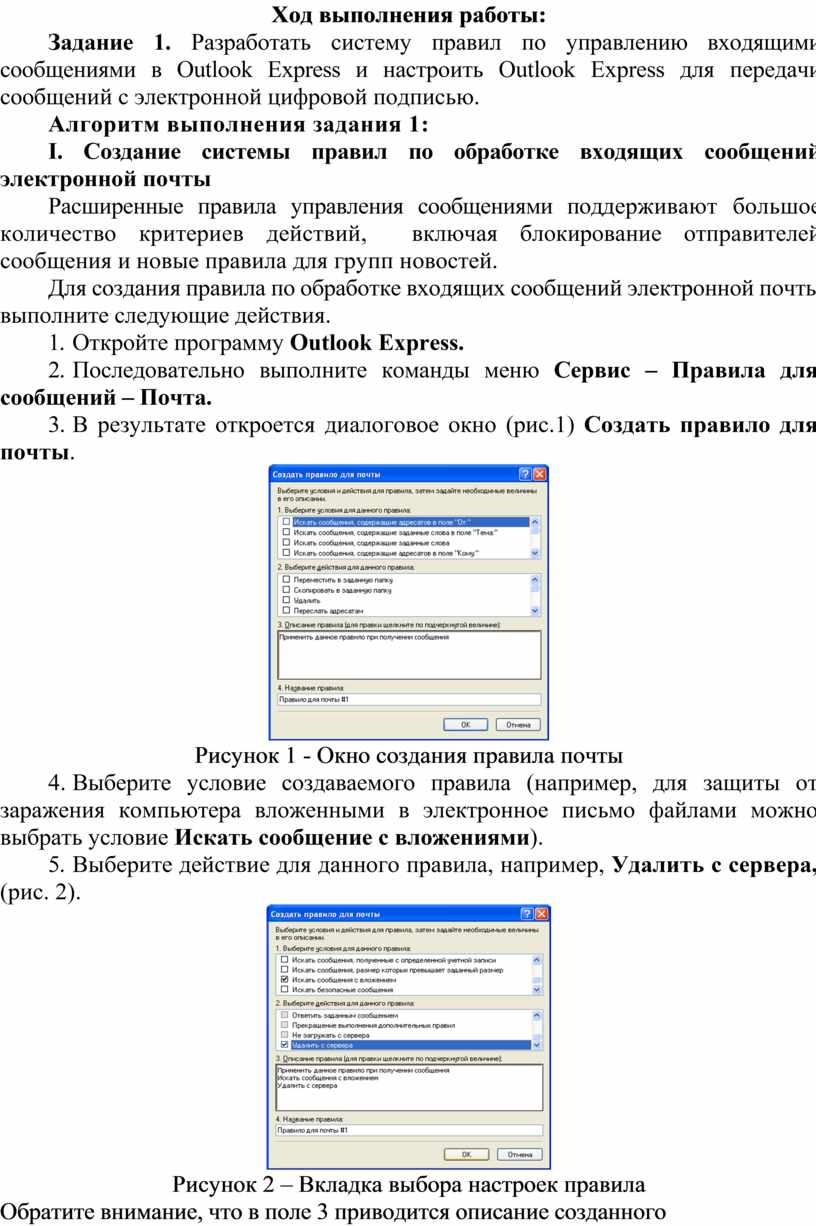Screen dimensions: 816x1226
Task: Check the condition with addressees in the "От:" field
Action: [287, 522]
